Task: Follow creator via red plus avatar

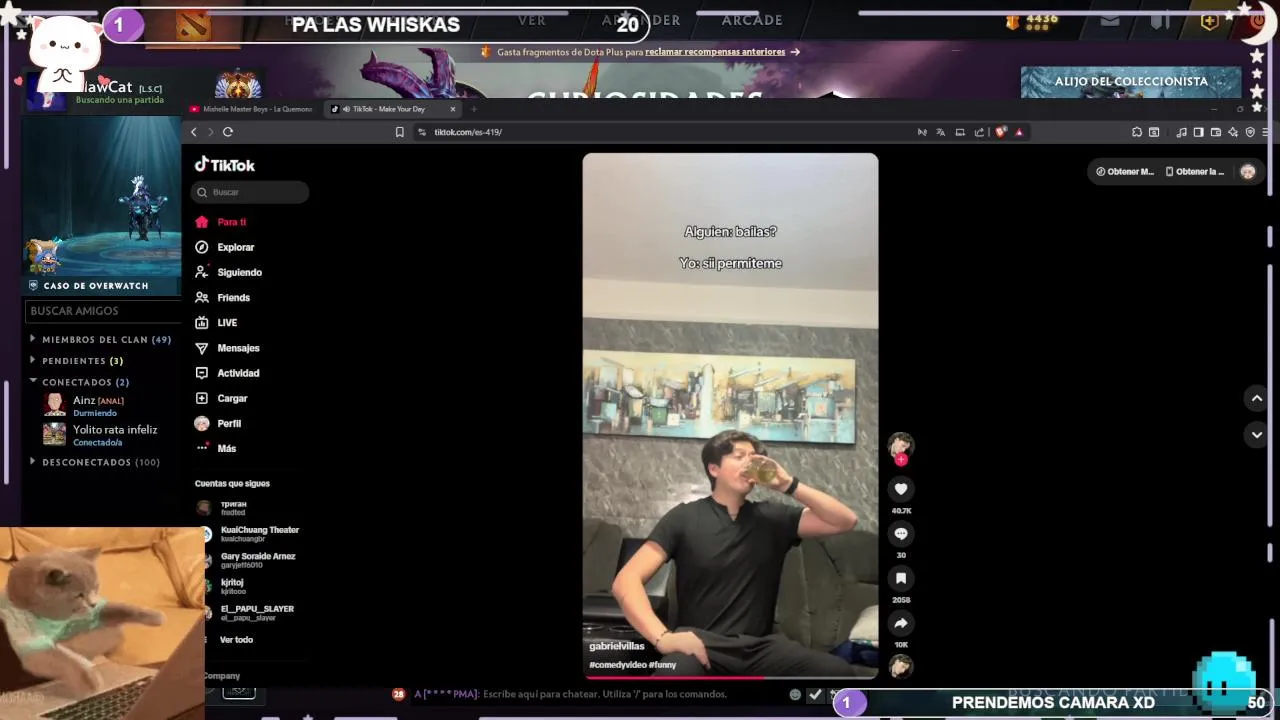Action: click(x=901, y=459)
